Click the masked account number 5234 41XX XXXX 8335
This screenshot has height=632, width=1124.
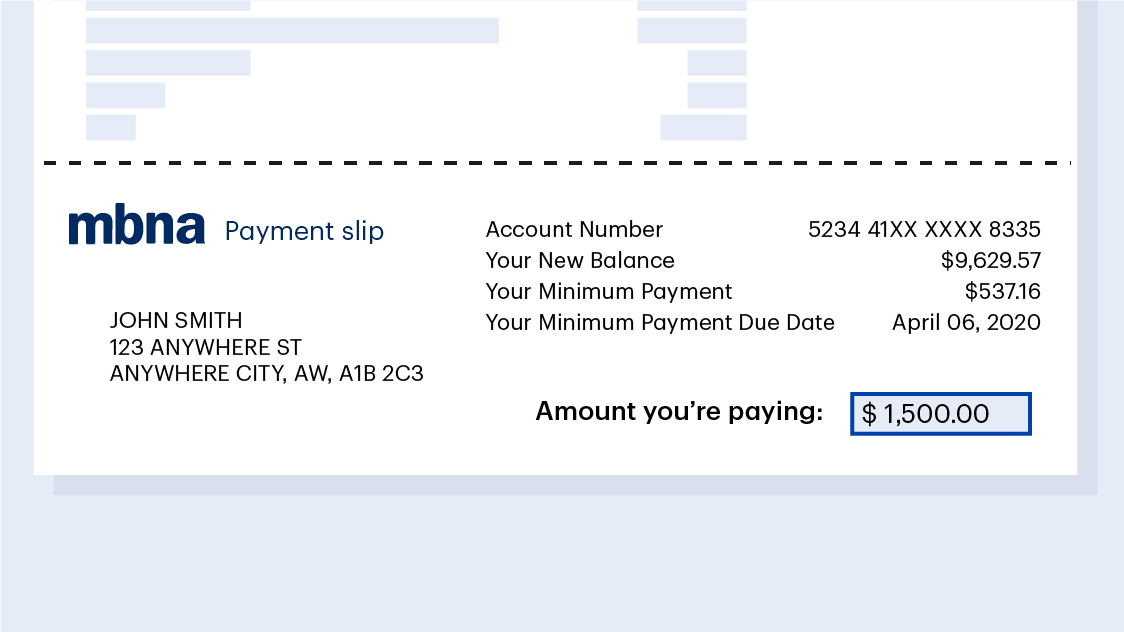924,230
